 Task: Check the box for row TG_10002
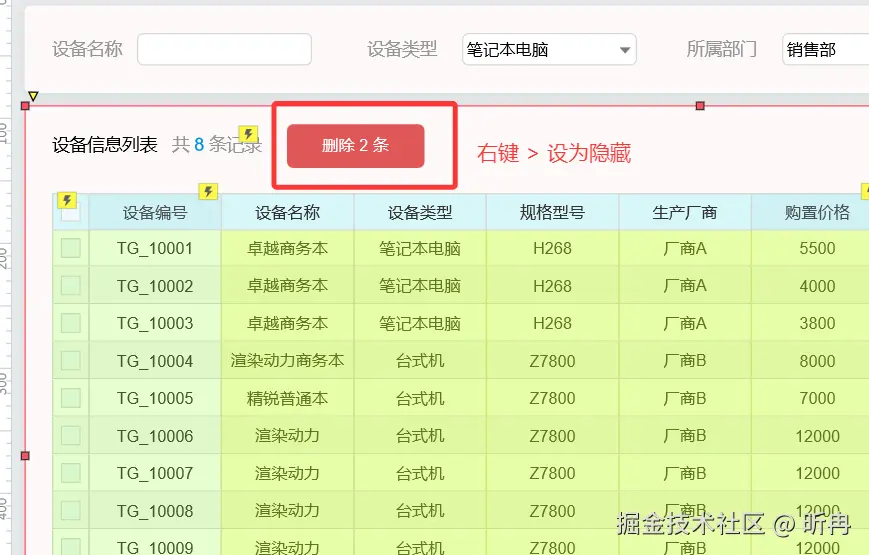[70, 286]
